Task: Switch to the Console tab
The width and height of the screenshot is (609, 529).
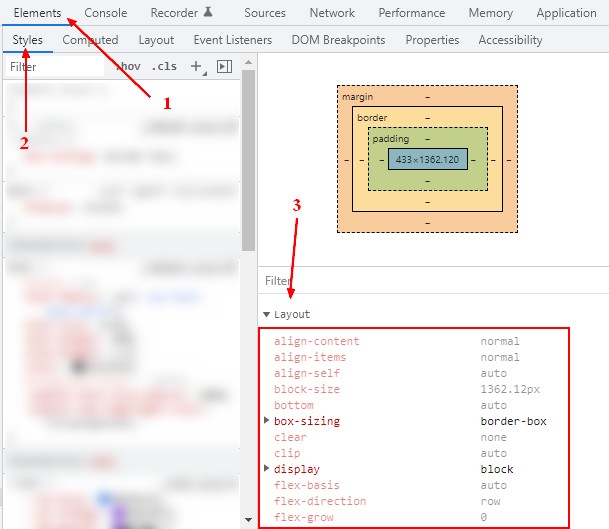Action: pyautogui.click(x=105, y=13)
